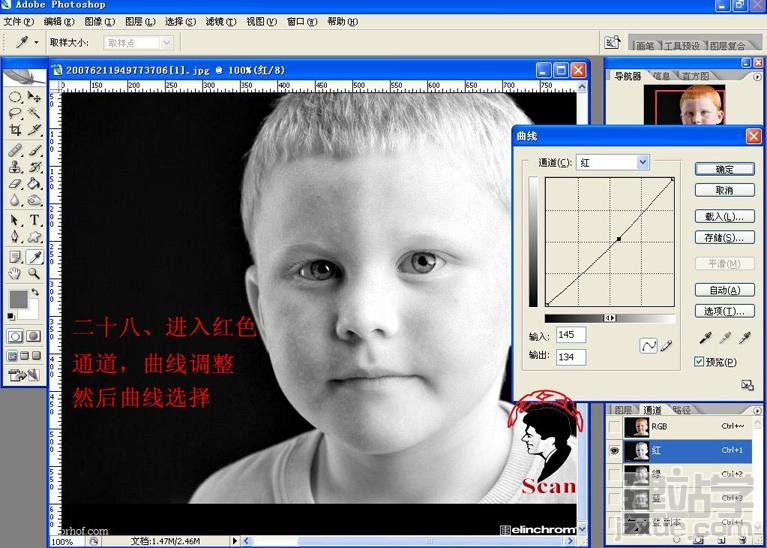This screenshot has height=548, width=767.
Task: Click the Jump to ImageReady icon
Action: coord(23,375)
